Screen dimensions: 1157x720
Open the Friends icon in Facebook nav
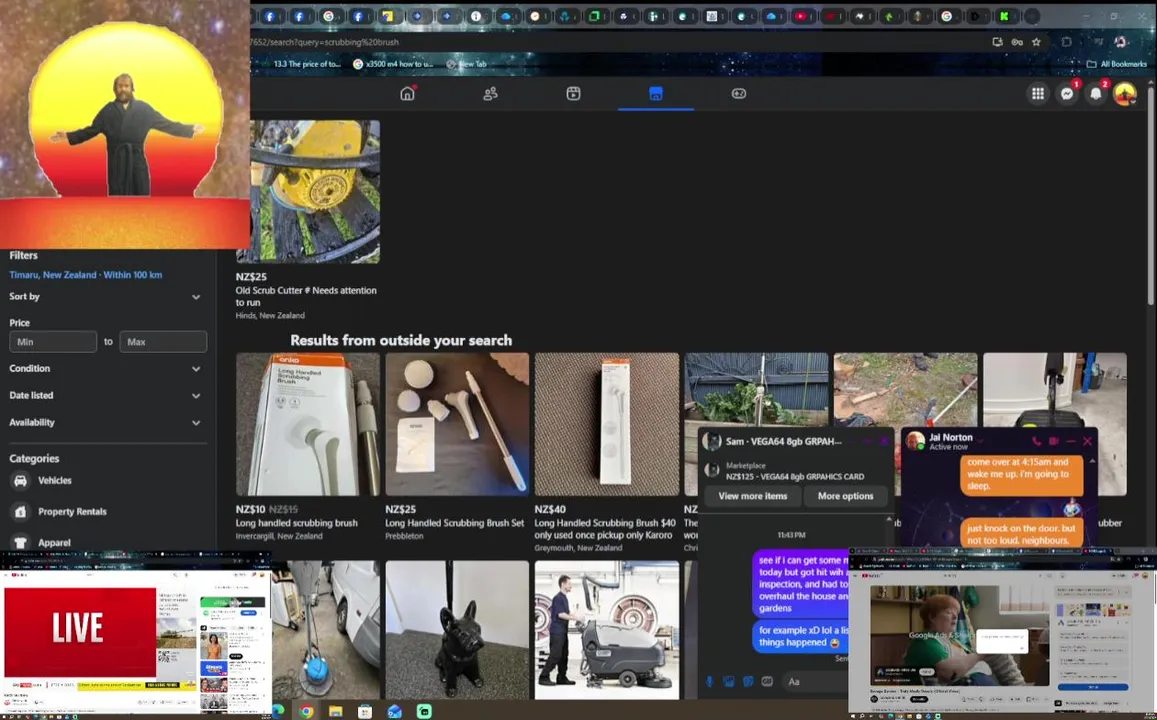coord(490,94)
